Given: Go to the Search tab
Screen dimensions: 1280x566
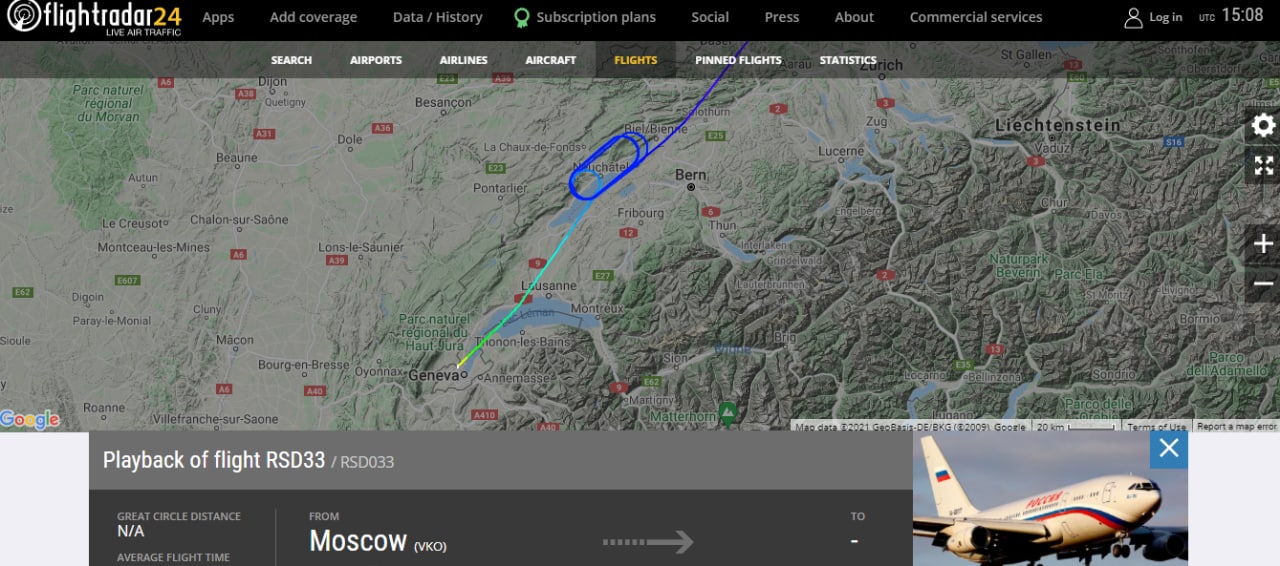Looking at the screenshot, I should click(x=291, y=60).
